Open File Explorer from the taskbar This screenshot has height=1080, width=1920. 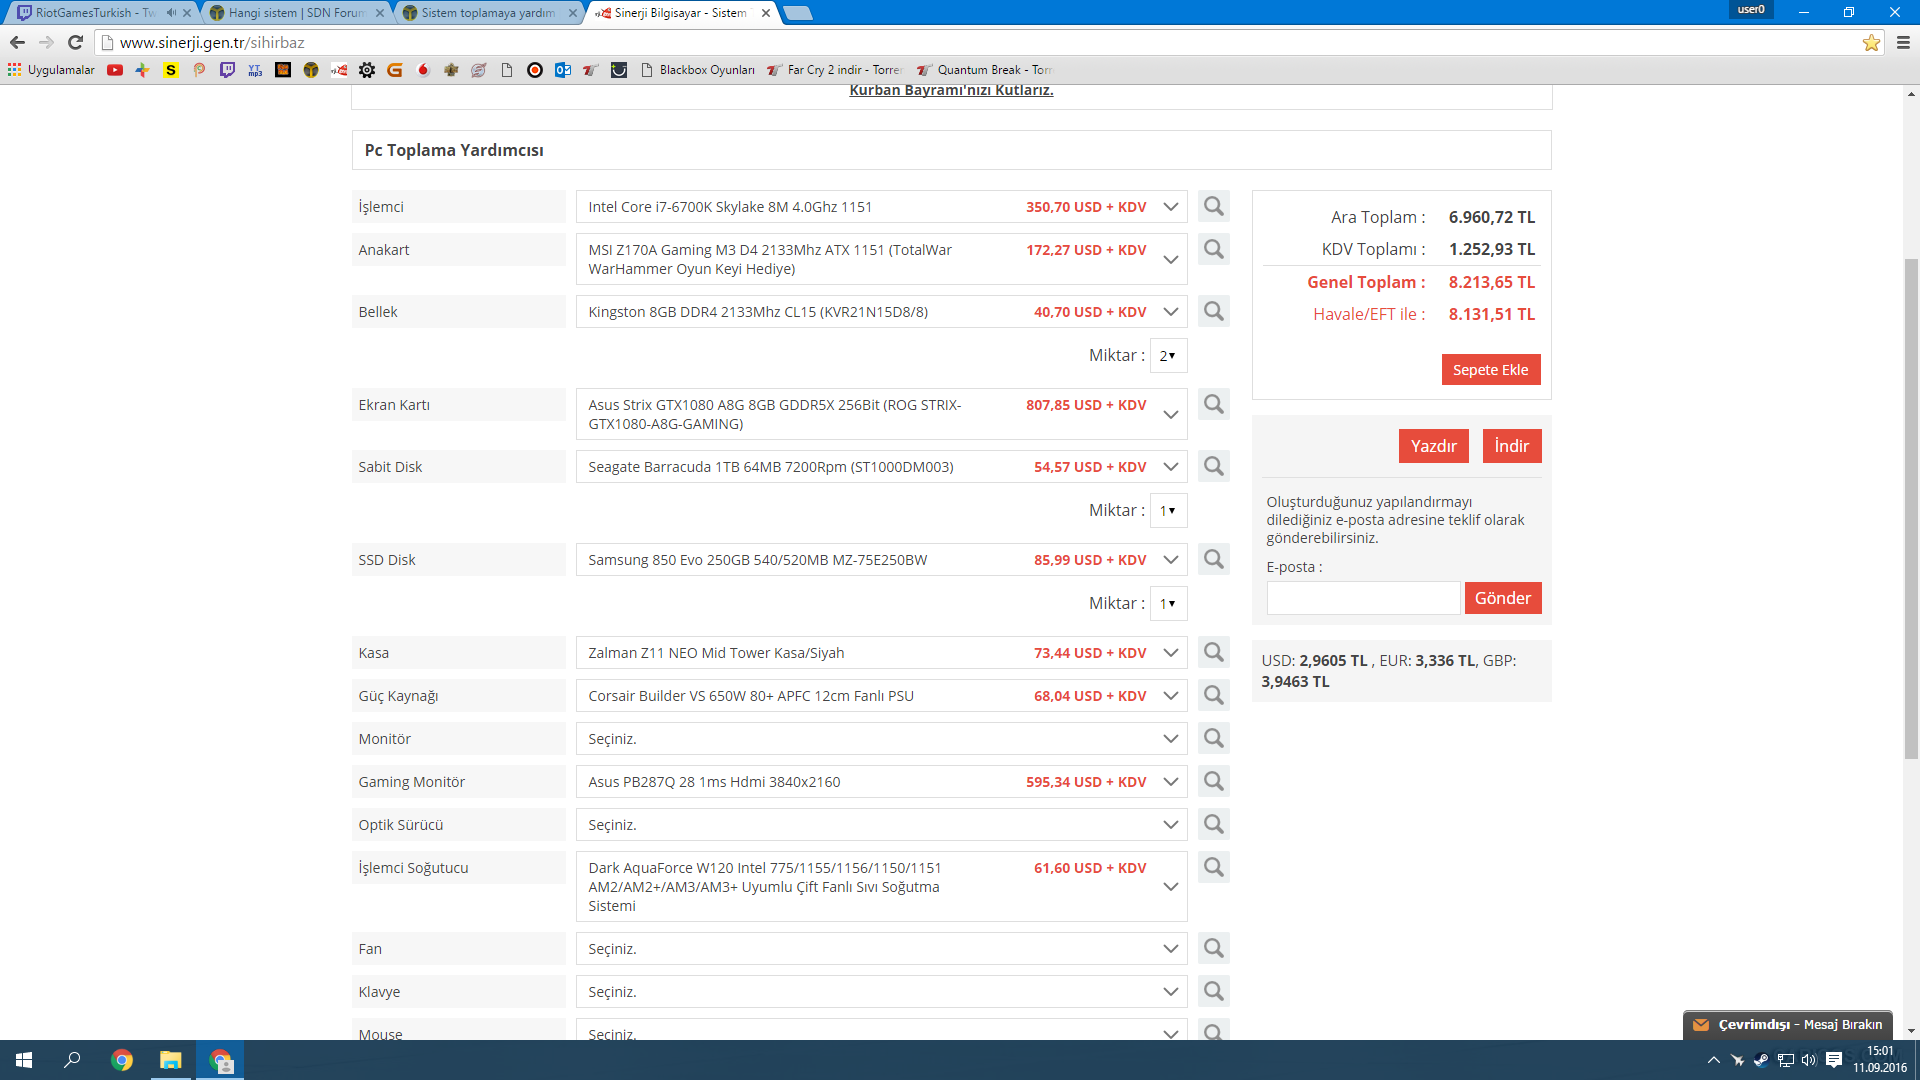pyautogui.click(x=170, y=1060)
